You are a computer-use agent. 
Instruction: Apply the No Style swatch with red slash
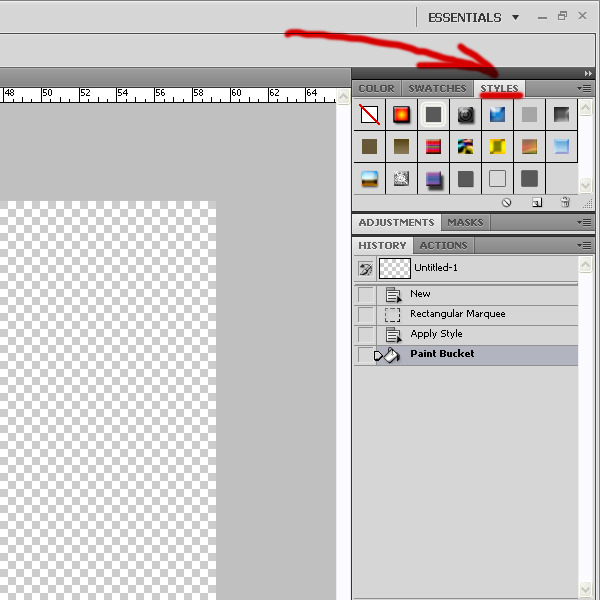(369, 114)
